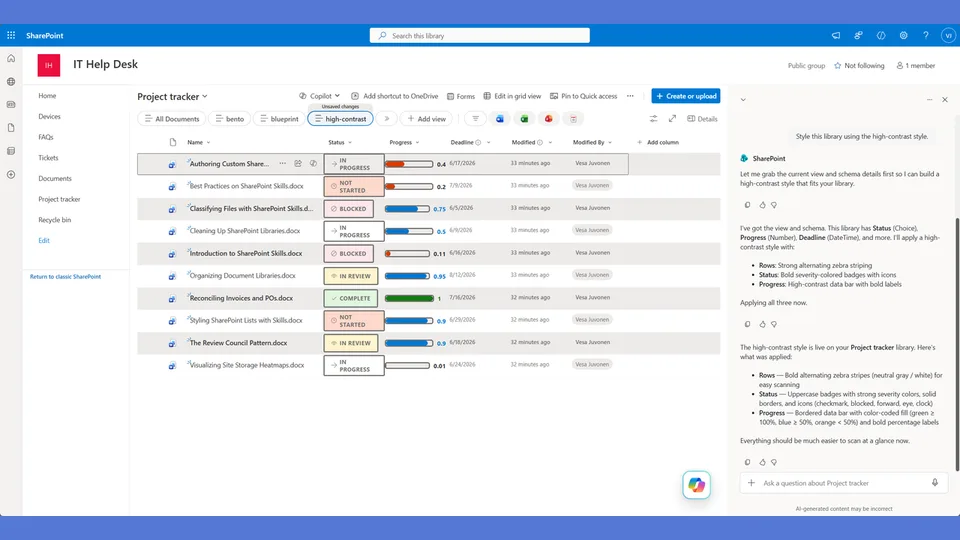Open the settings gear in the header
The width and height of the screenshot is (960, 540).
[x=903, y=36]
